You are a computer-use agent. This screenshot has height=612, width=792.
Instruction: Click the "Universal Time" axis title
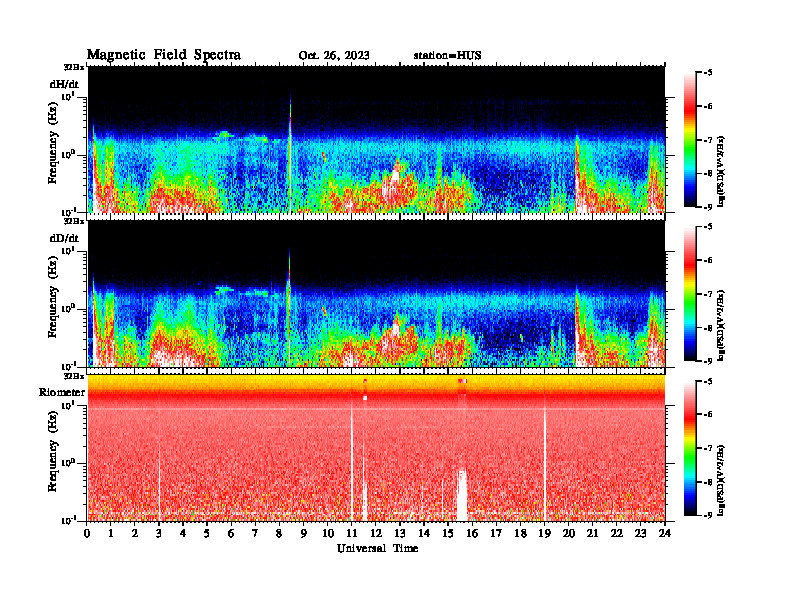pos(377,548)
